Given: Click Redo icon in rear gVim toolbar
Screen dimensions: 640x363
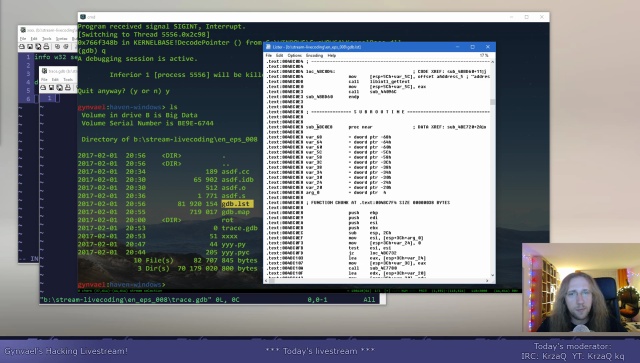Looking at the screenshot, I should (x=66, y=47).
